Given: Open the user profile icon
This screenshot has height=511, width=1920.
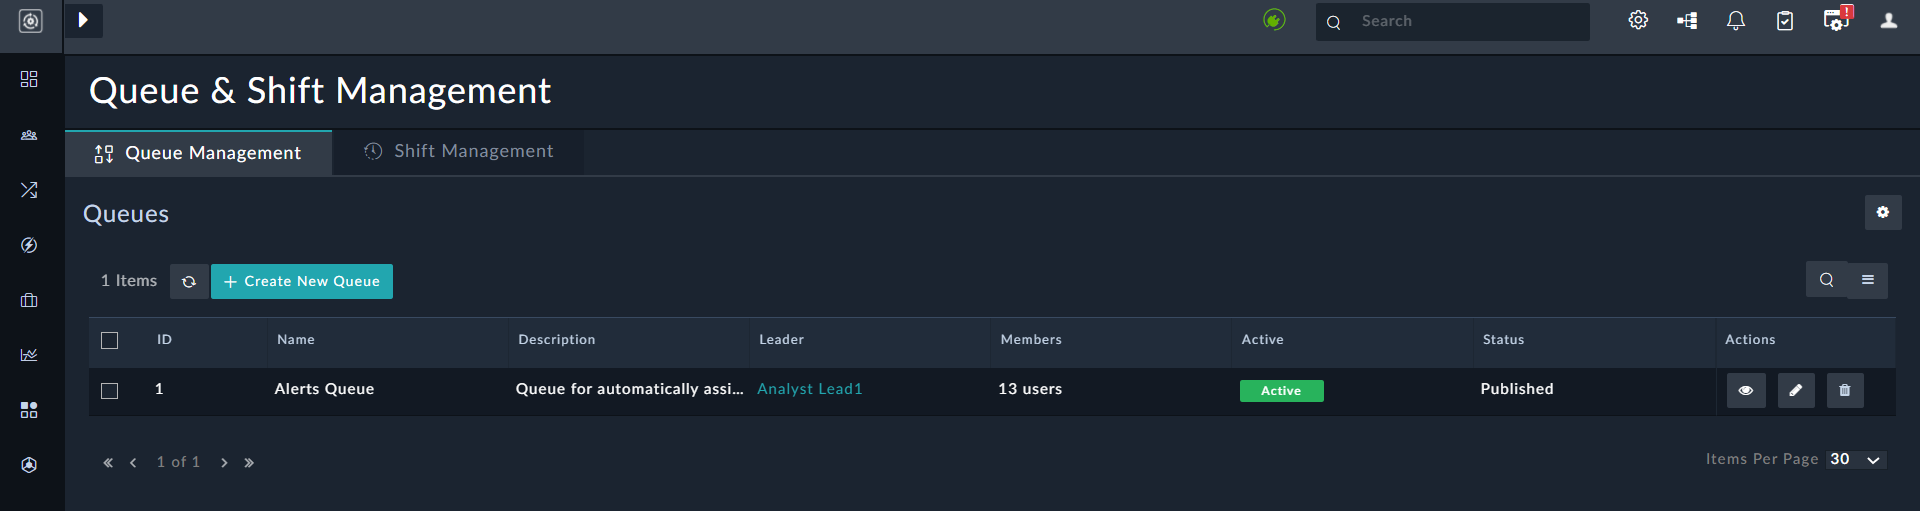Looking at the screenshot, I should pos(1888,21).
